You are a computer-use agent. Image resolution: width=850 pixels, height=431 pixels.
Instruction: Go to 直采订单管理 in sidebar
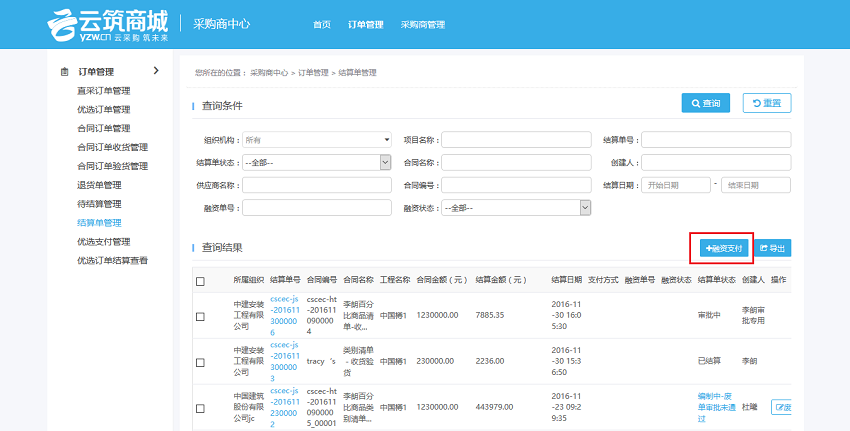pos(104,91)
